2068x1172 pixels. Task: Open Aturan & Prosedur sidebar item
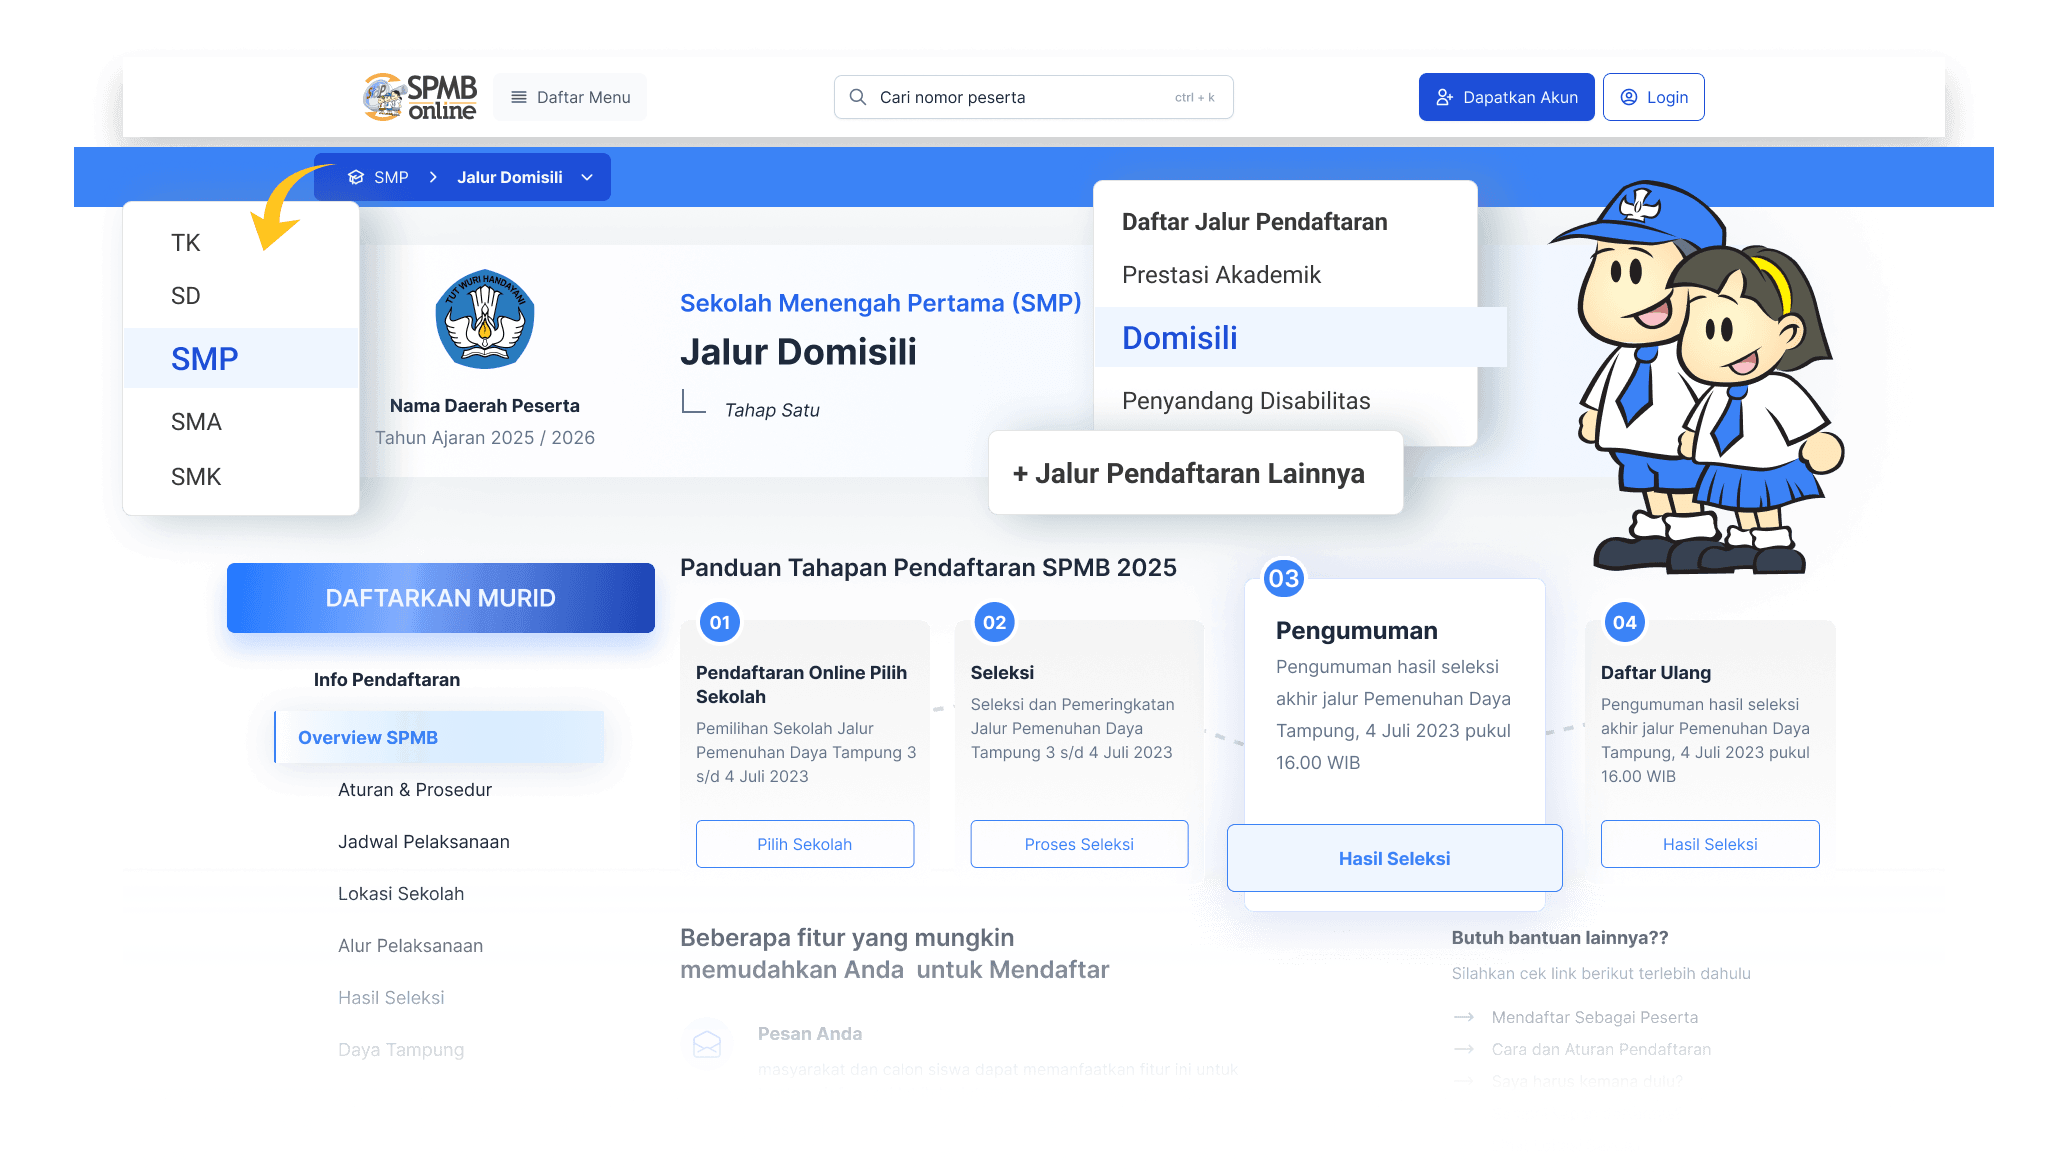click(x=415, y=790)
